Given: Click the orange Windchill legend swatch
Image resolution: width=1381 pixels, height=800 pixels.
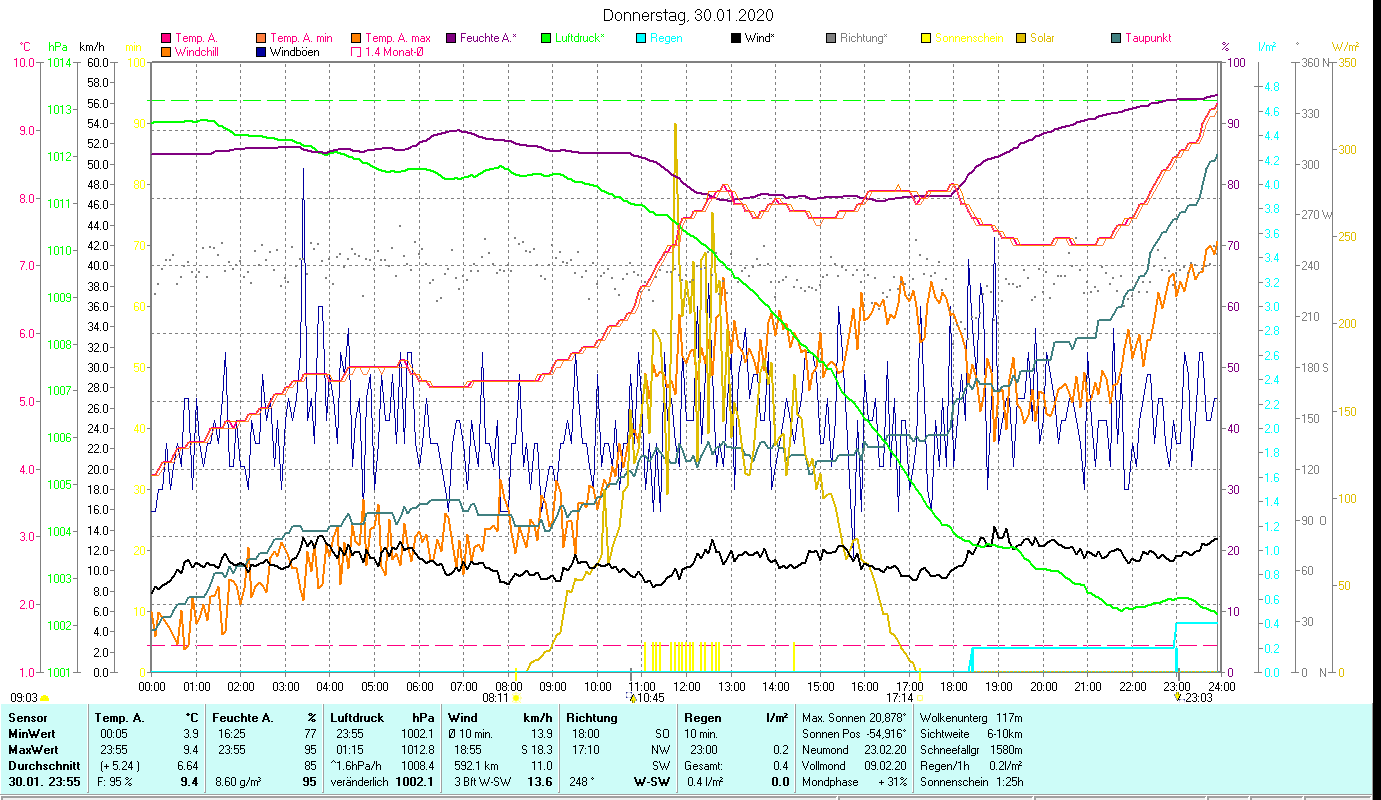Looking at the screenshot, I should coord(166,52).
